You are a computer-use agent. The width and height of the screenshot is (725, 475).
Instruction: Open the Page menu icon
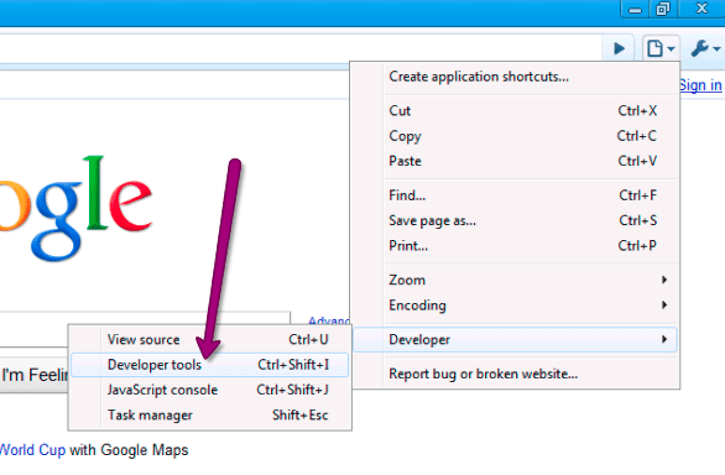[x=660, y=47]
